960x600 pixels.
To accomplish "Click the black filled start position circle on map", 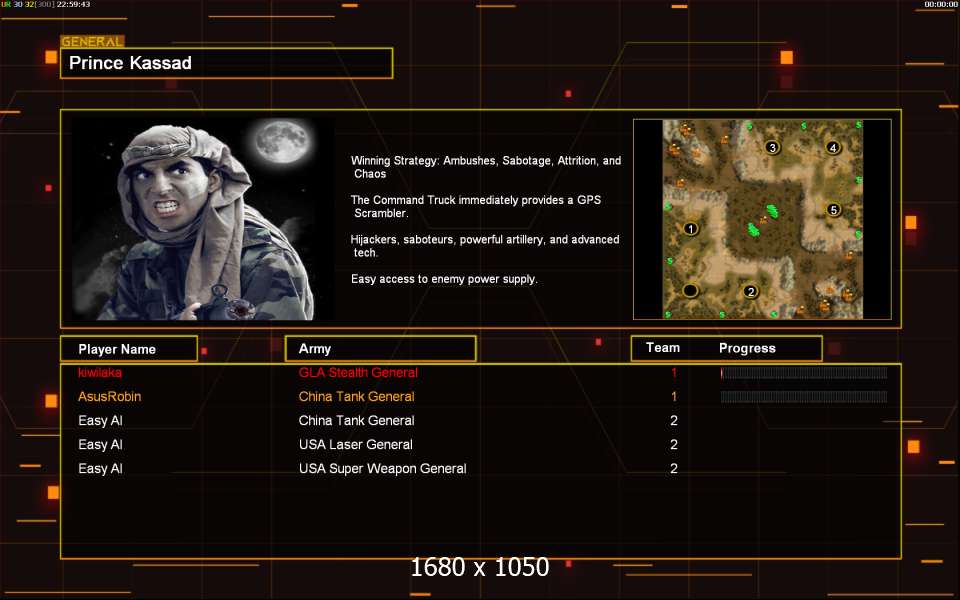I will [691, 290].
